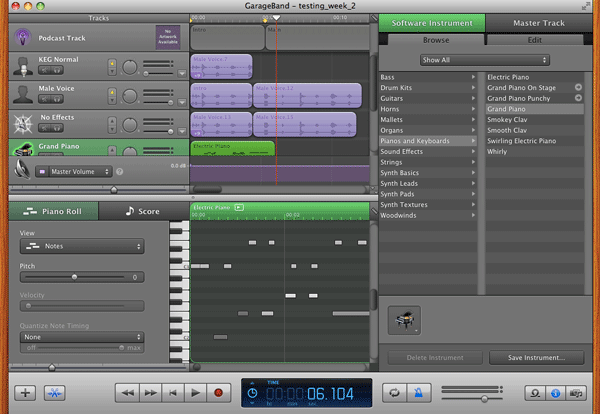This screenshot has height=414, width=600.
Task: Select Electric Piano instrument
Action: coord(535,77)
